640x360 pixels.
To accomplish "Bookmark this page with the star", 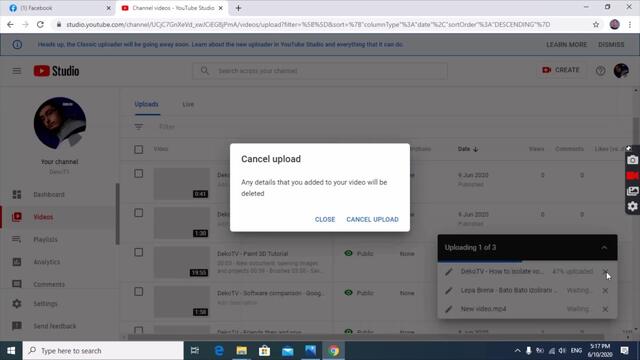I will click(x=596, y=25).
